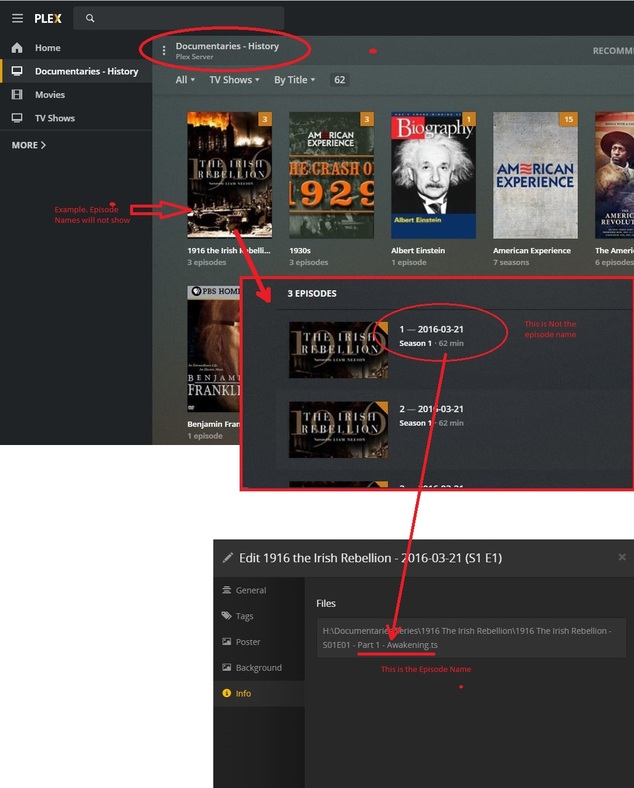
Task: Click episode title 2 — 2016-03-21
Action: pos(432,409)
